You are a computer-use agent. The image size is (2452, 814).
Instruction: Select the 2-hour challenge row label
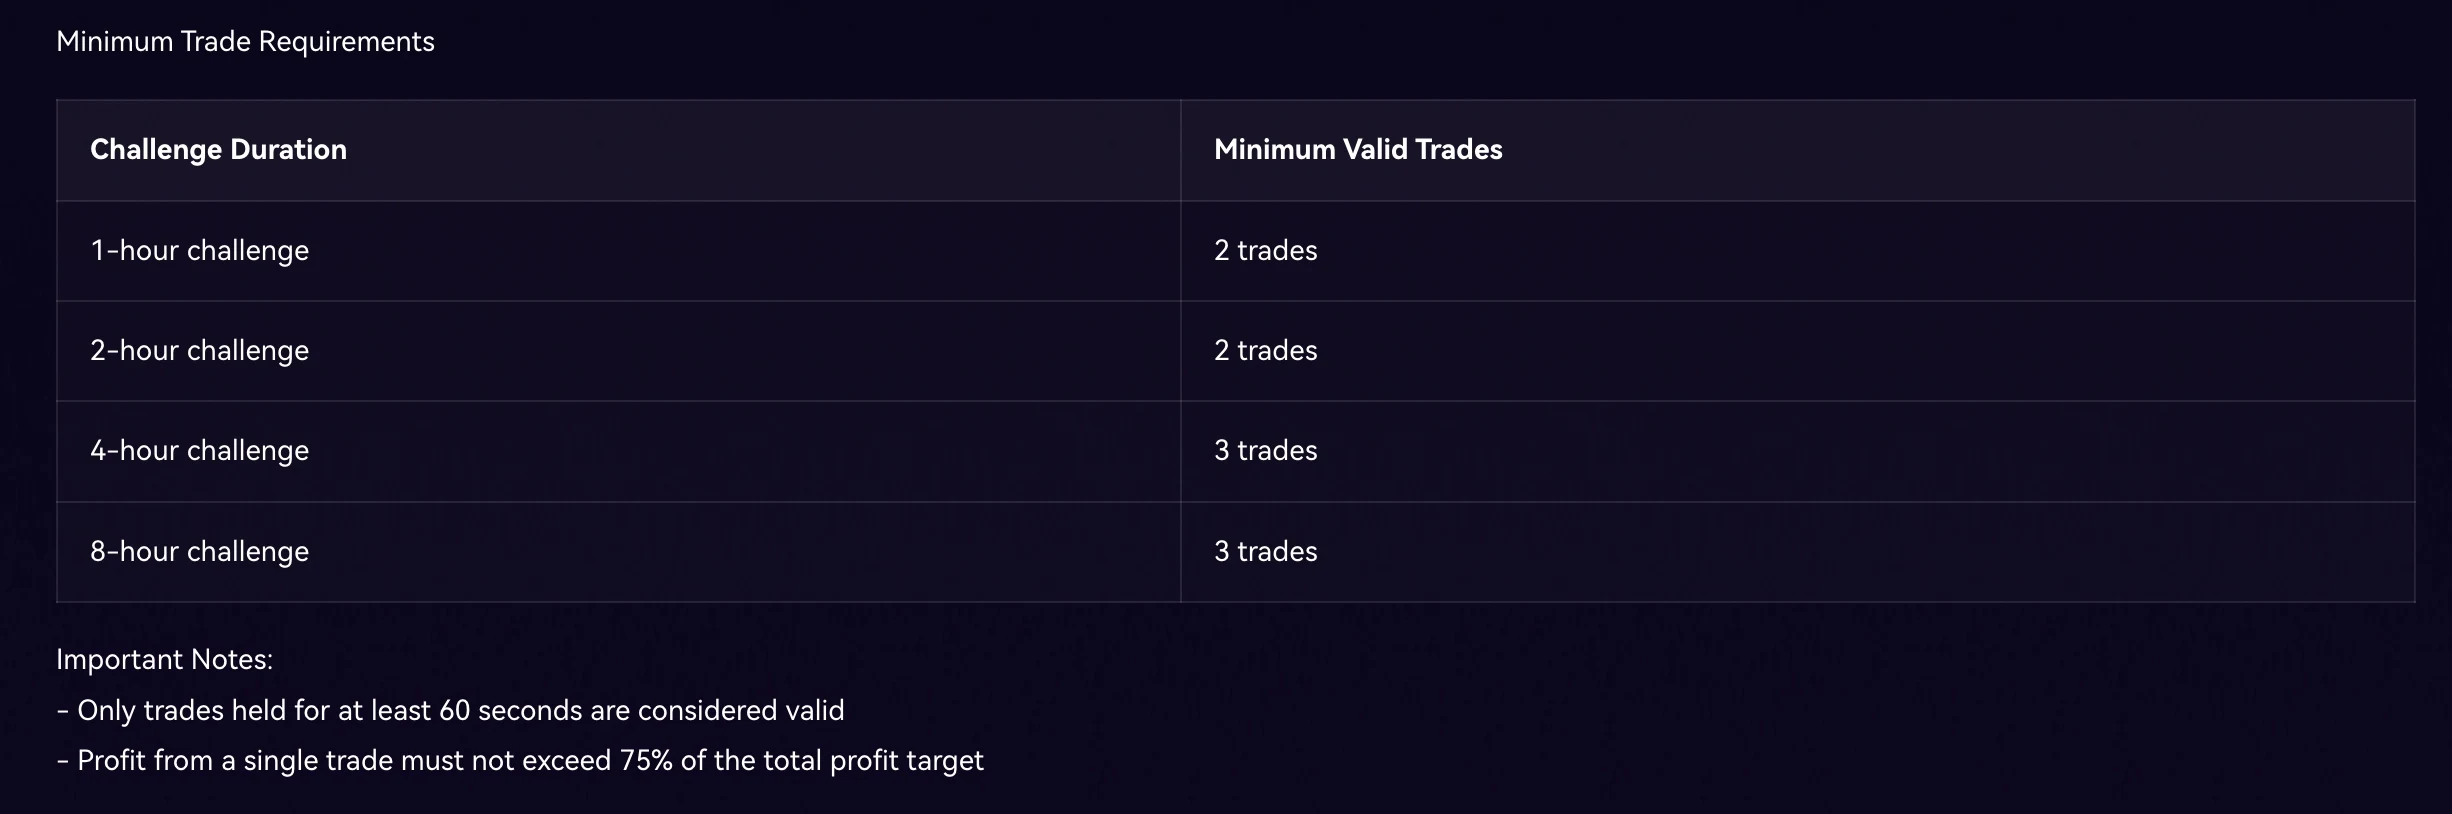pyautogui.click(x=199, y=351)
